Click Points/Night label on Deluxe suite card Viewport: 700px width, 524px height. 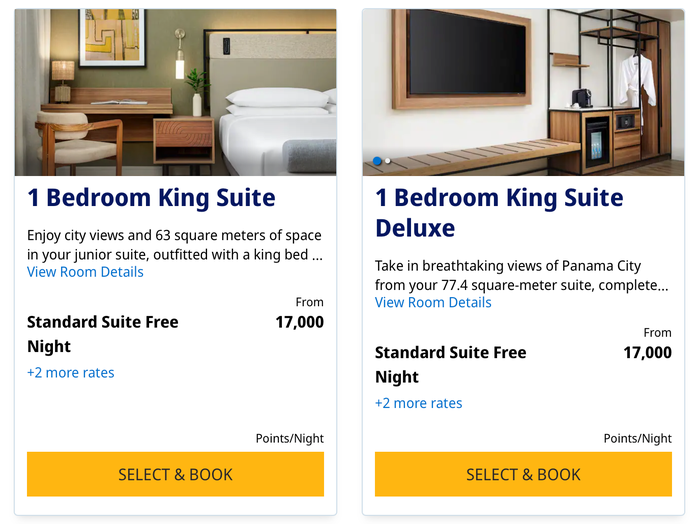[x=638, y=438]
